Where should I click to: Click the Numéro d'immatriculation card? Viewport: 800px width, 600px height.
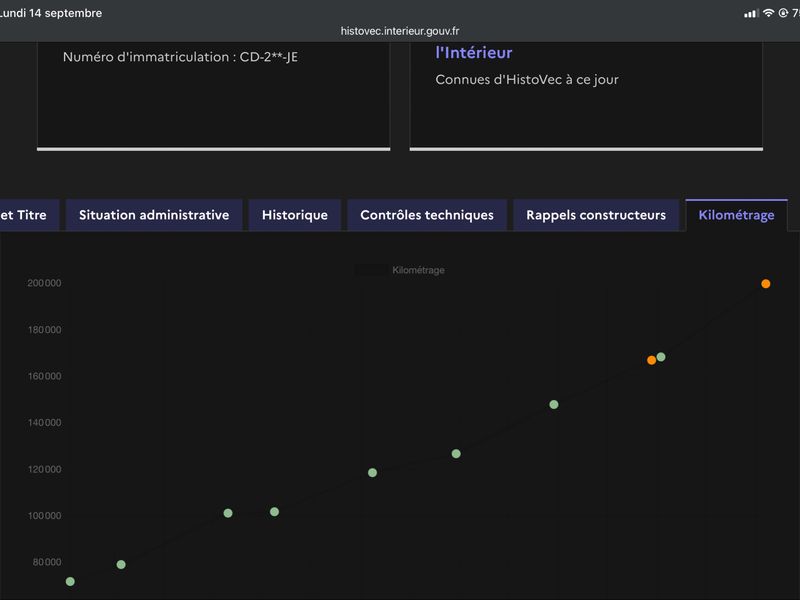tap(214, 96)
